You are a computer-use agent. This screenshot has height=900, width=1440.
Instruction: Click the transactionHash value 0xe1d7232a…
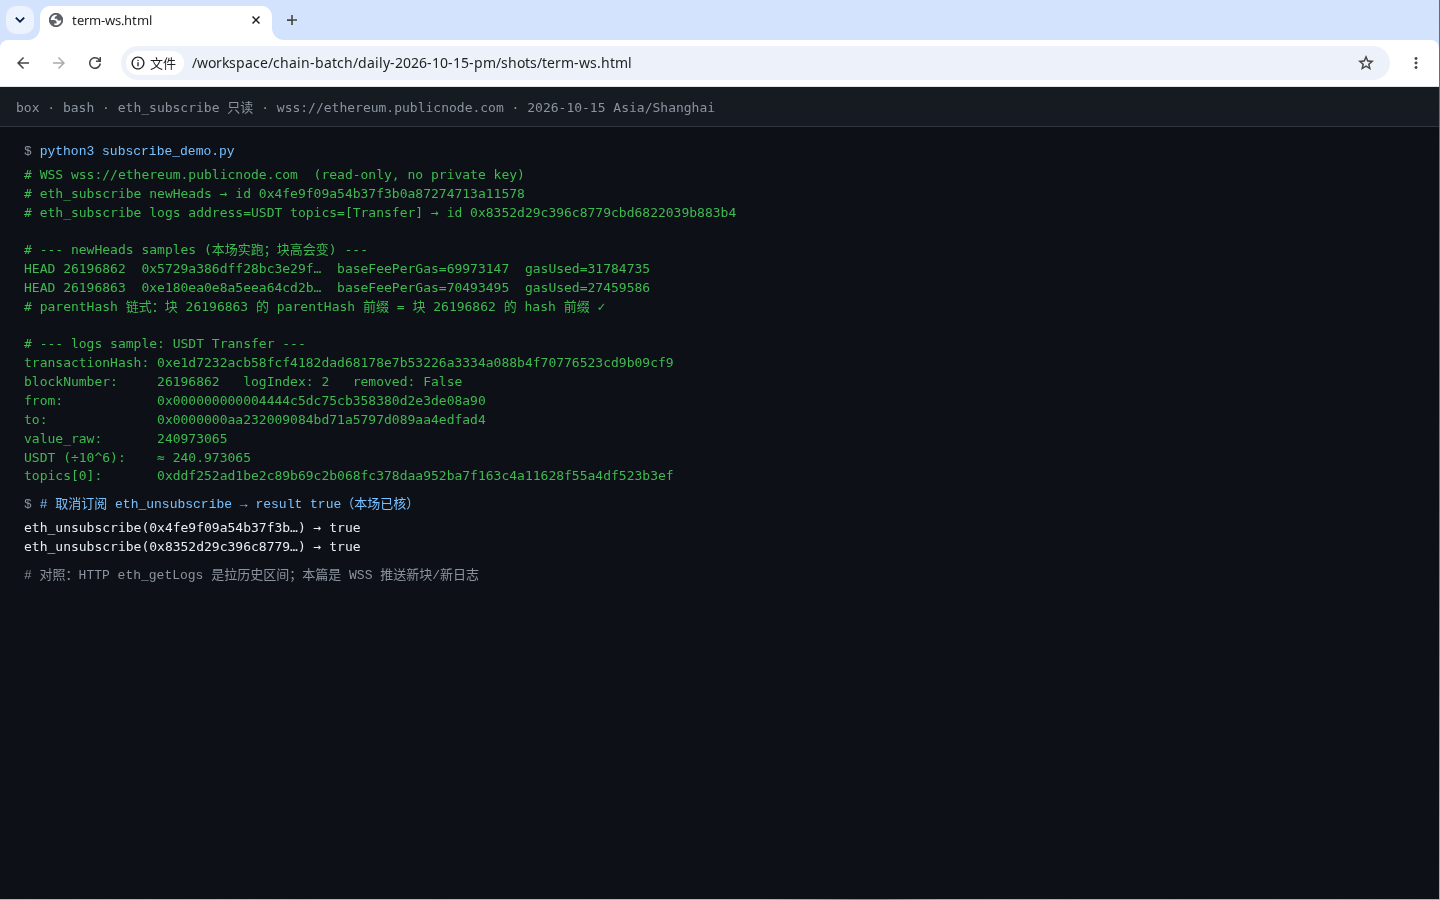[x=415, y=363]
